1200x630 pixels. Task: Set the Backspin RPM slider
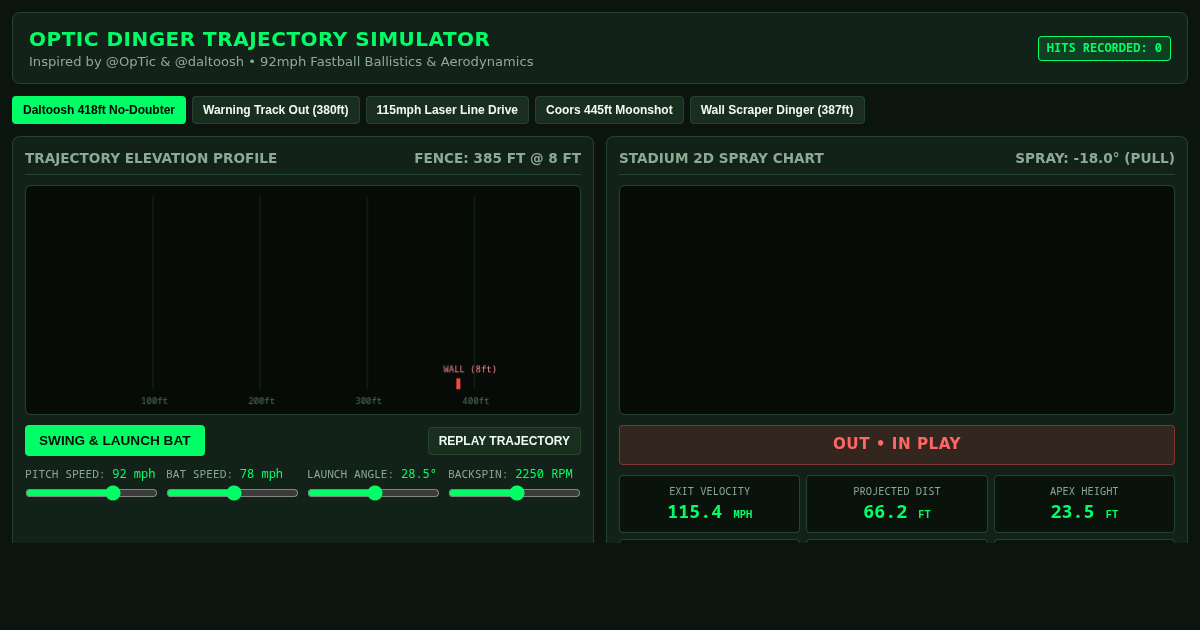coord(514,492)
